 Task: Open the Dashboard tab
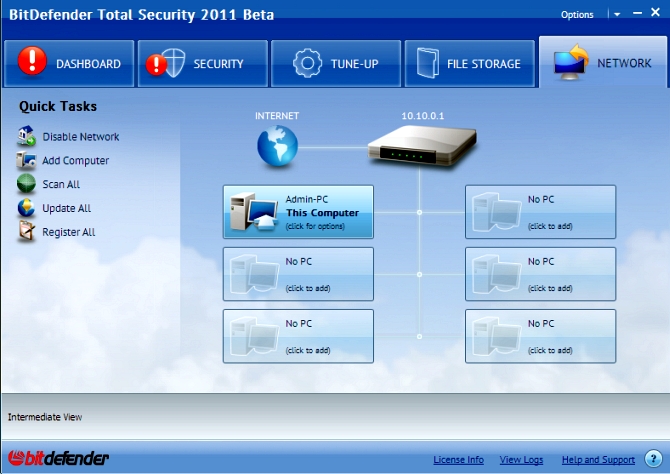click(69, 64)
